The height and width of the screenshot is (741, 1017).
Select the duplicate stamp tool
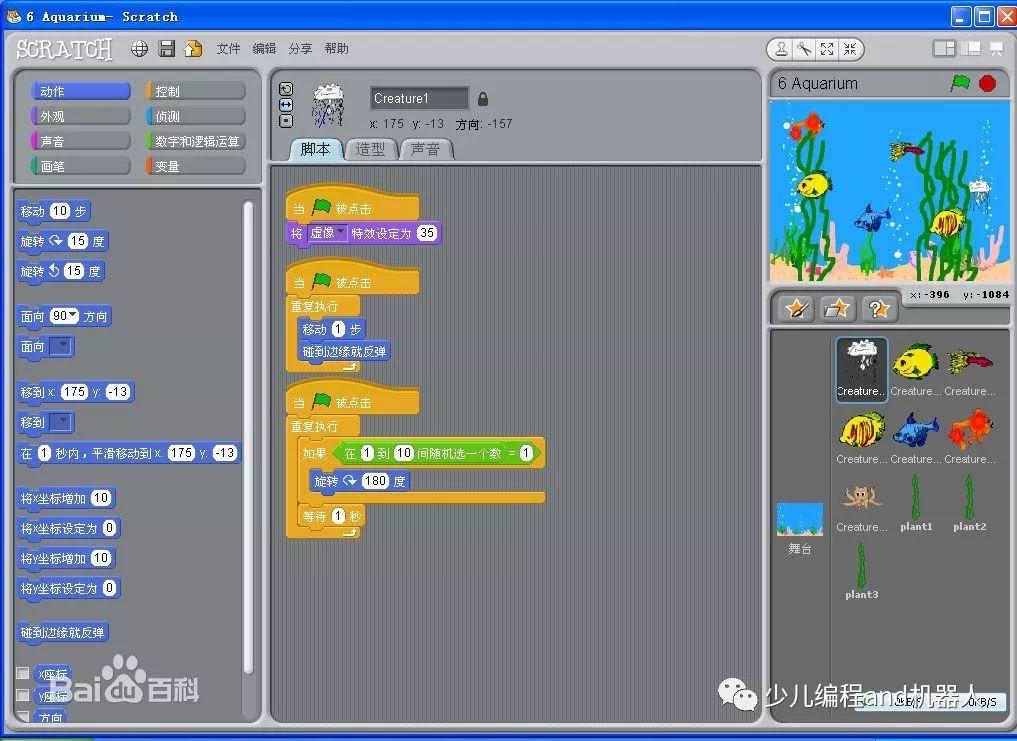(x=782, y=49)
